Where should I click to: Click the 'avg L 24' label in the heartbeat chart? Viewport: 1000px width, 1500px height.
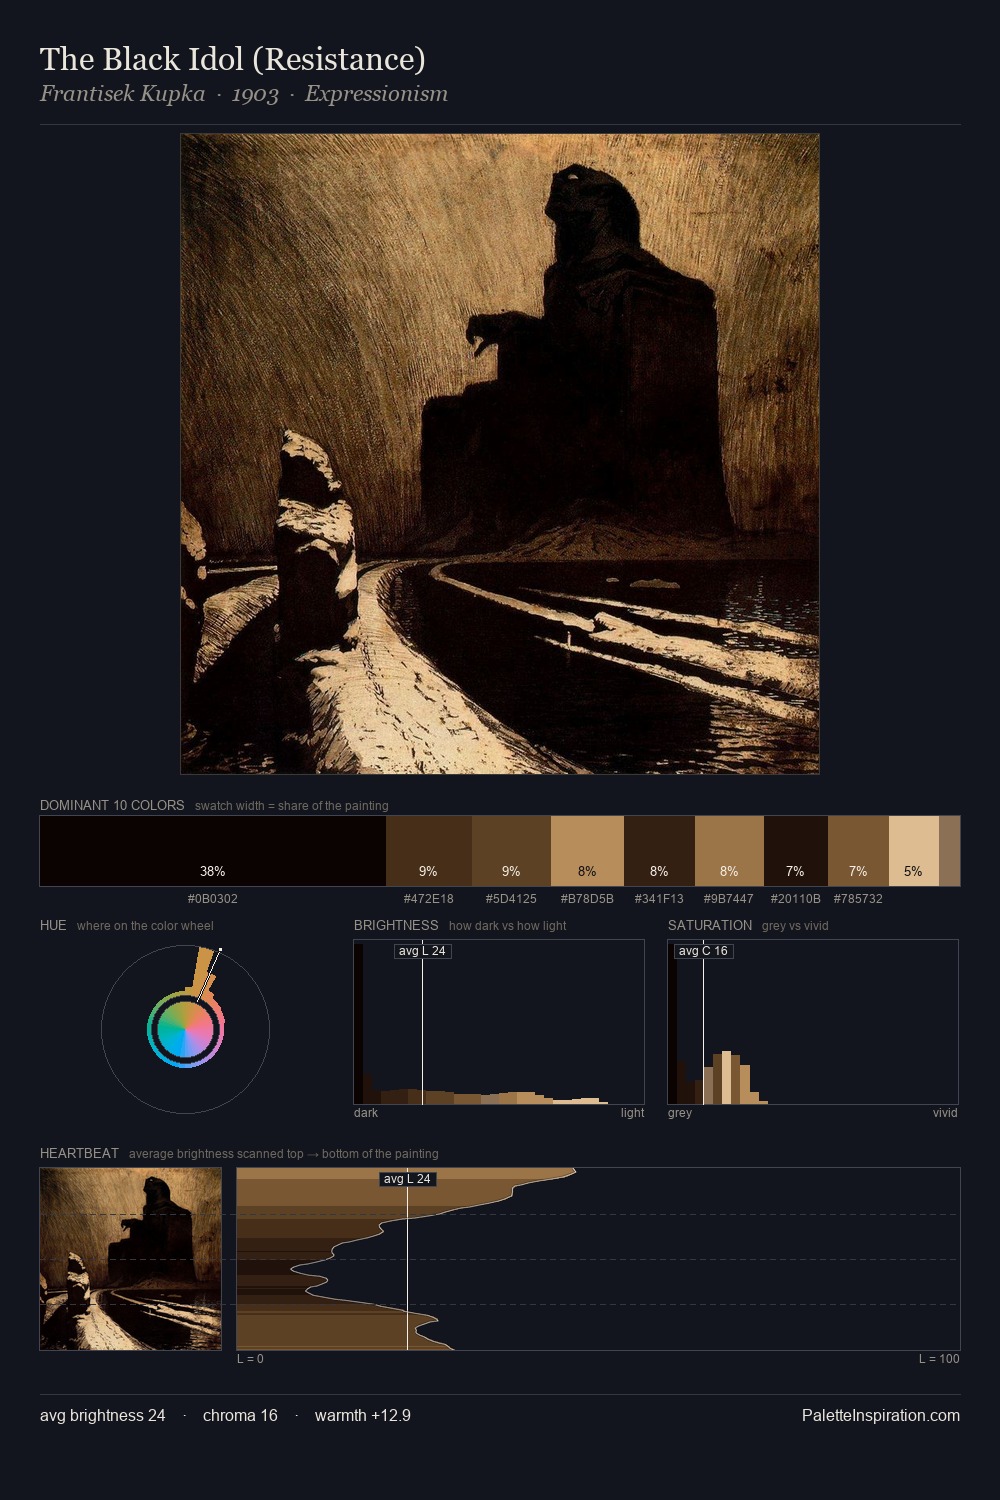(407, 1179)
